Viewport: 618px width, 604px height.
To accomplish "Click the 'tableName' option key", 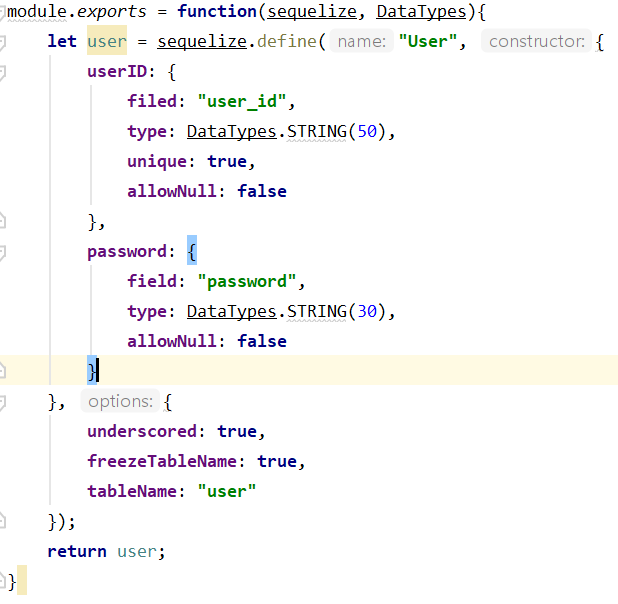I will point(132,491).
